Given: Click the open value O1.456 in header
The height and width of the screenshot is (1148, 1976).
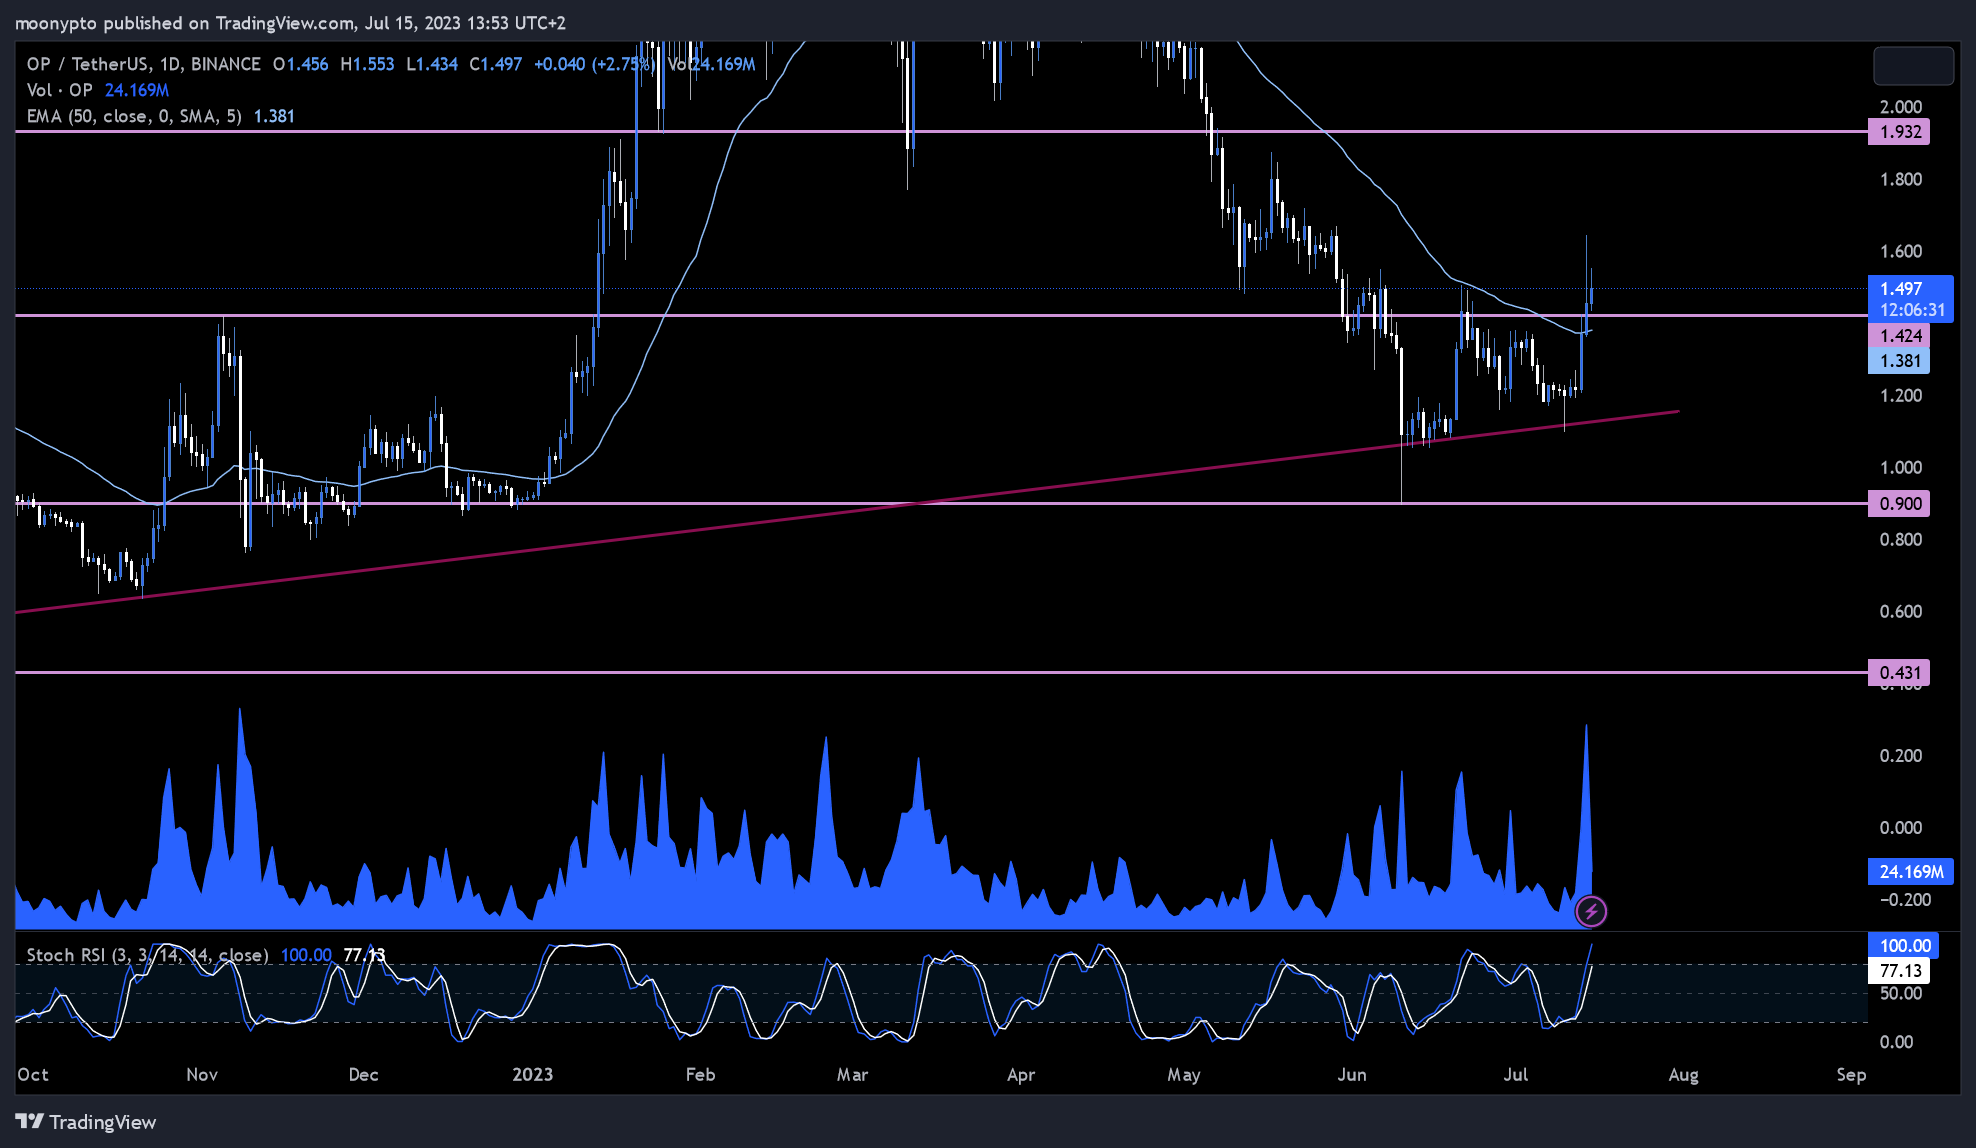Looking at the screenshot, I should pyautogui.click(x=300, y=64).
